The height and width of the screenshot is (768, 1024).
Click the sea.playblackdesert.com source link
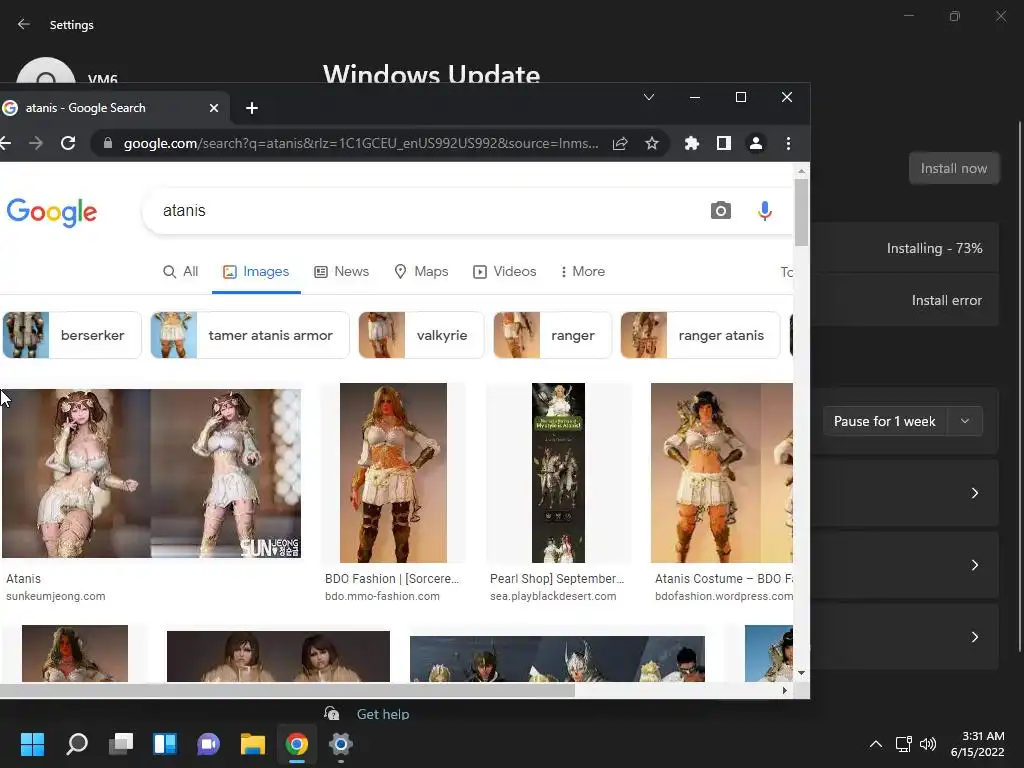click(x=553, y=596)
